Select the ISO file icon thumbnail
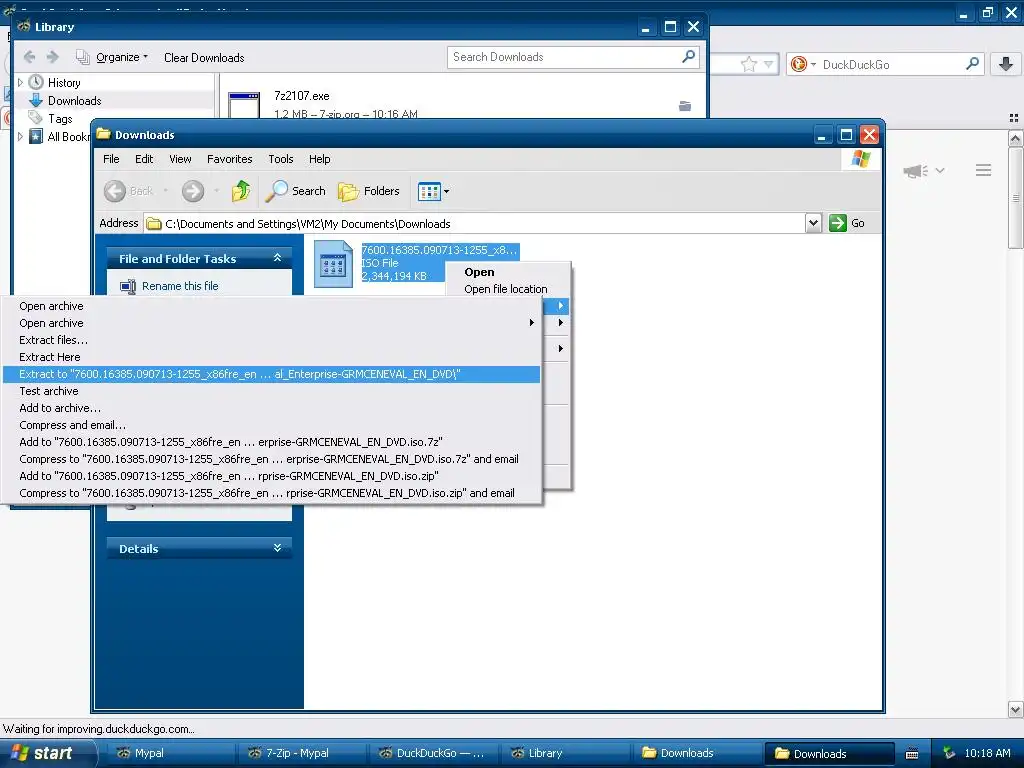Image resolution: width=1024 pixels, height=768 pixels. (x=333, y=264)
